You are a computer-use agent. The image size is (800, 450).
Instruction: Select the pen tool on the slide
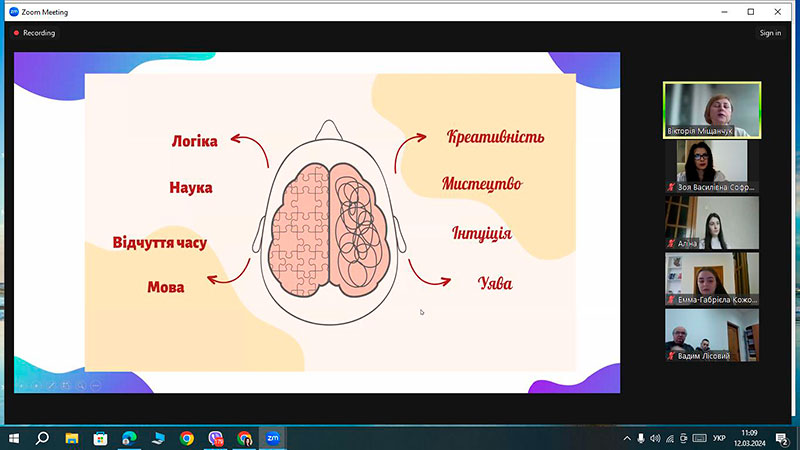pos(51,386)
